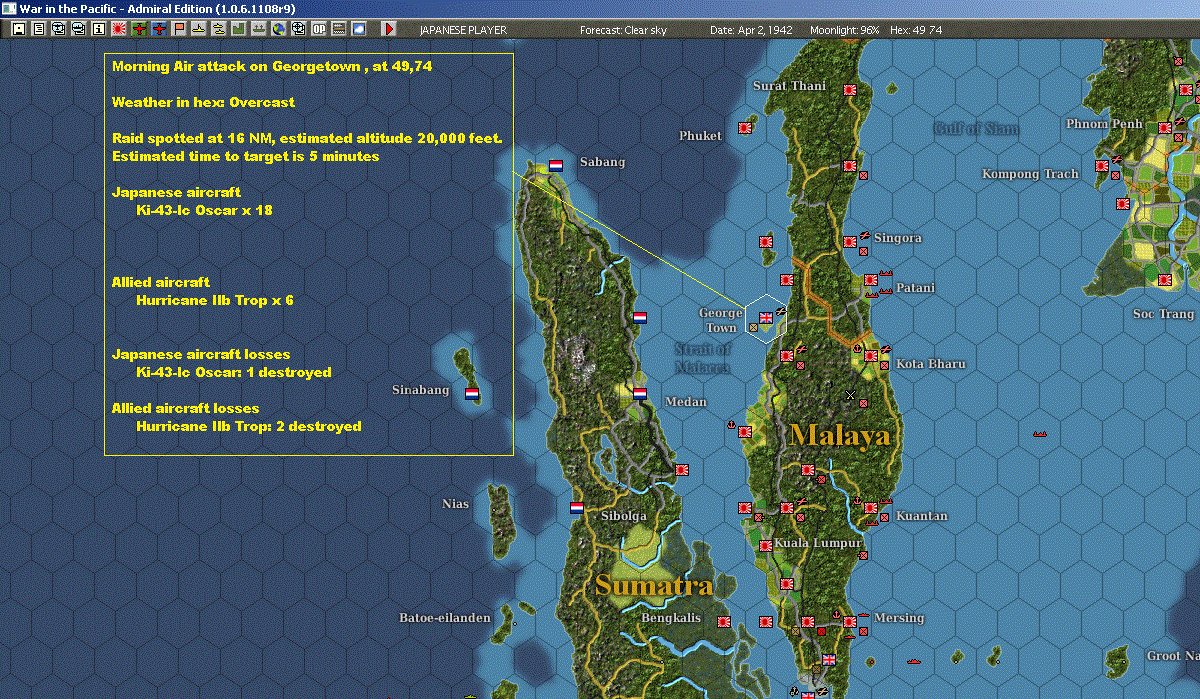Select the British flag at George Town hex

(767, 318)
